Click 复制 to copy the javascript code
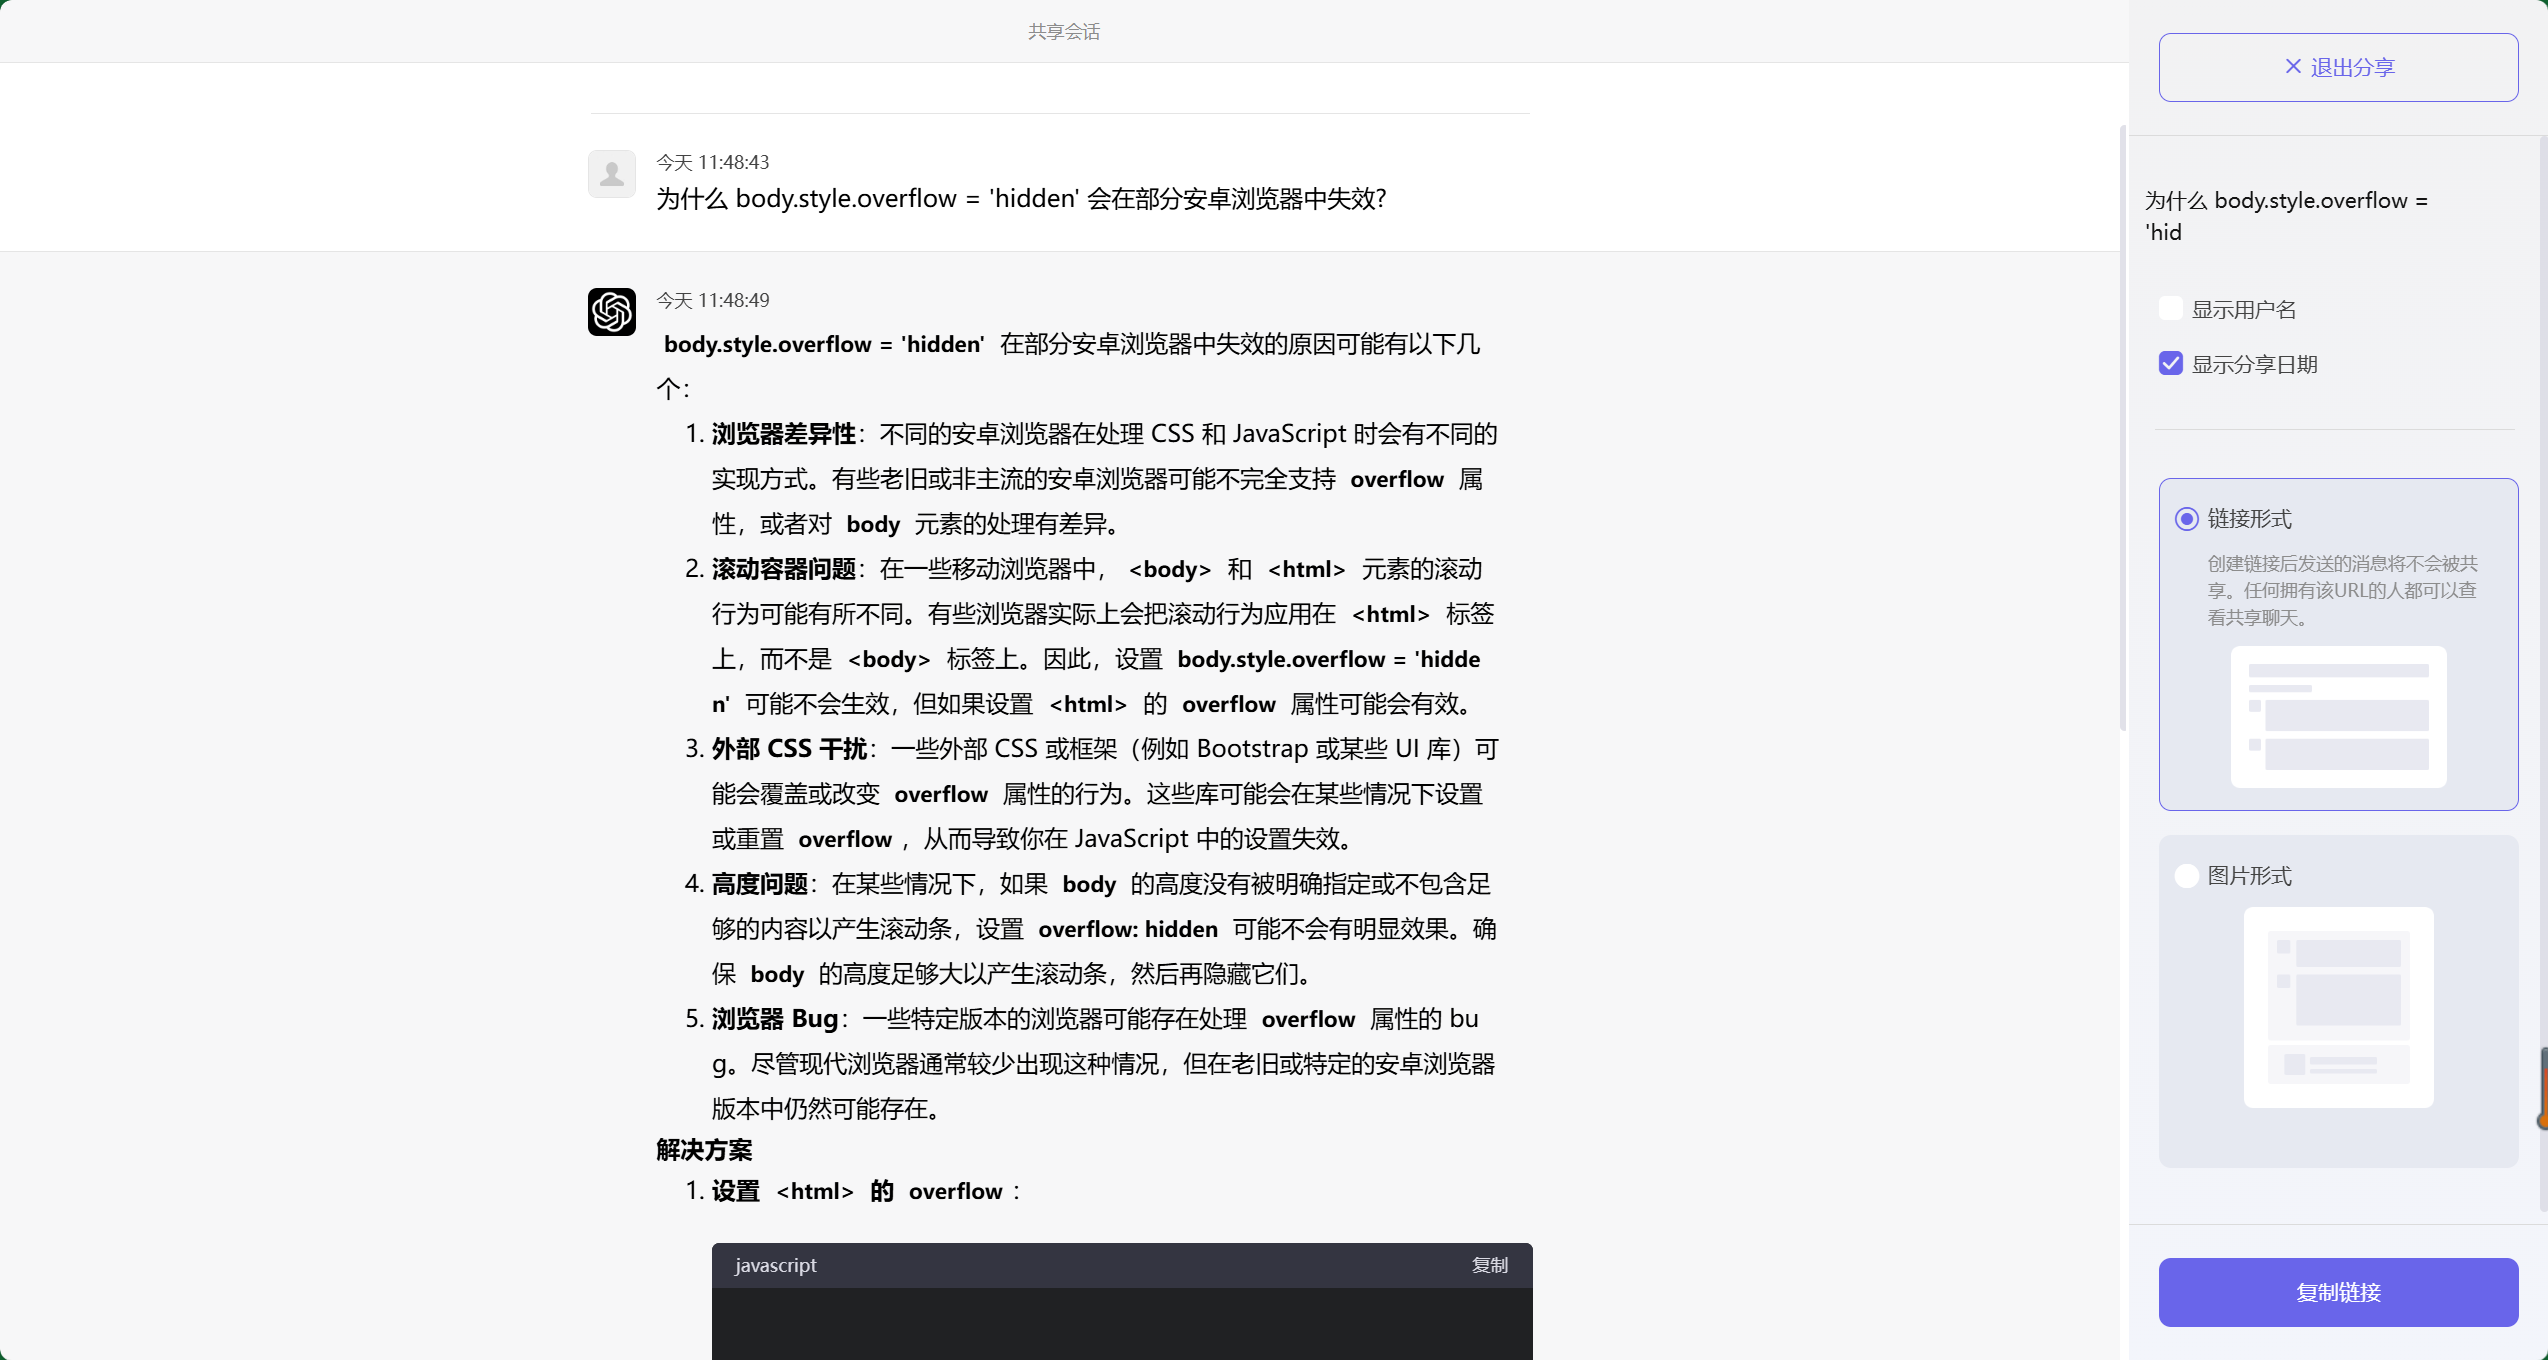Image resolution: width=2548 pixels, height=1360 pixels. pos(1489,1264)
